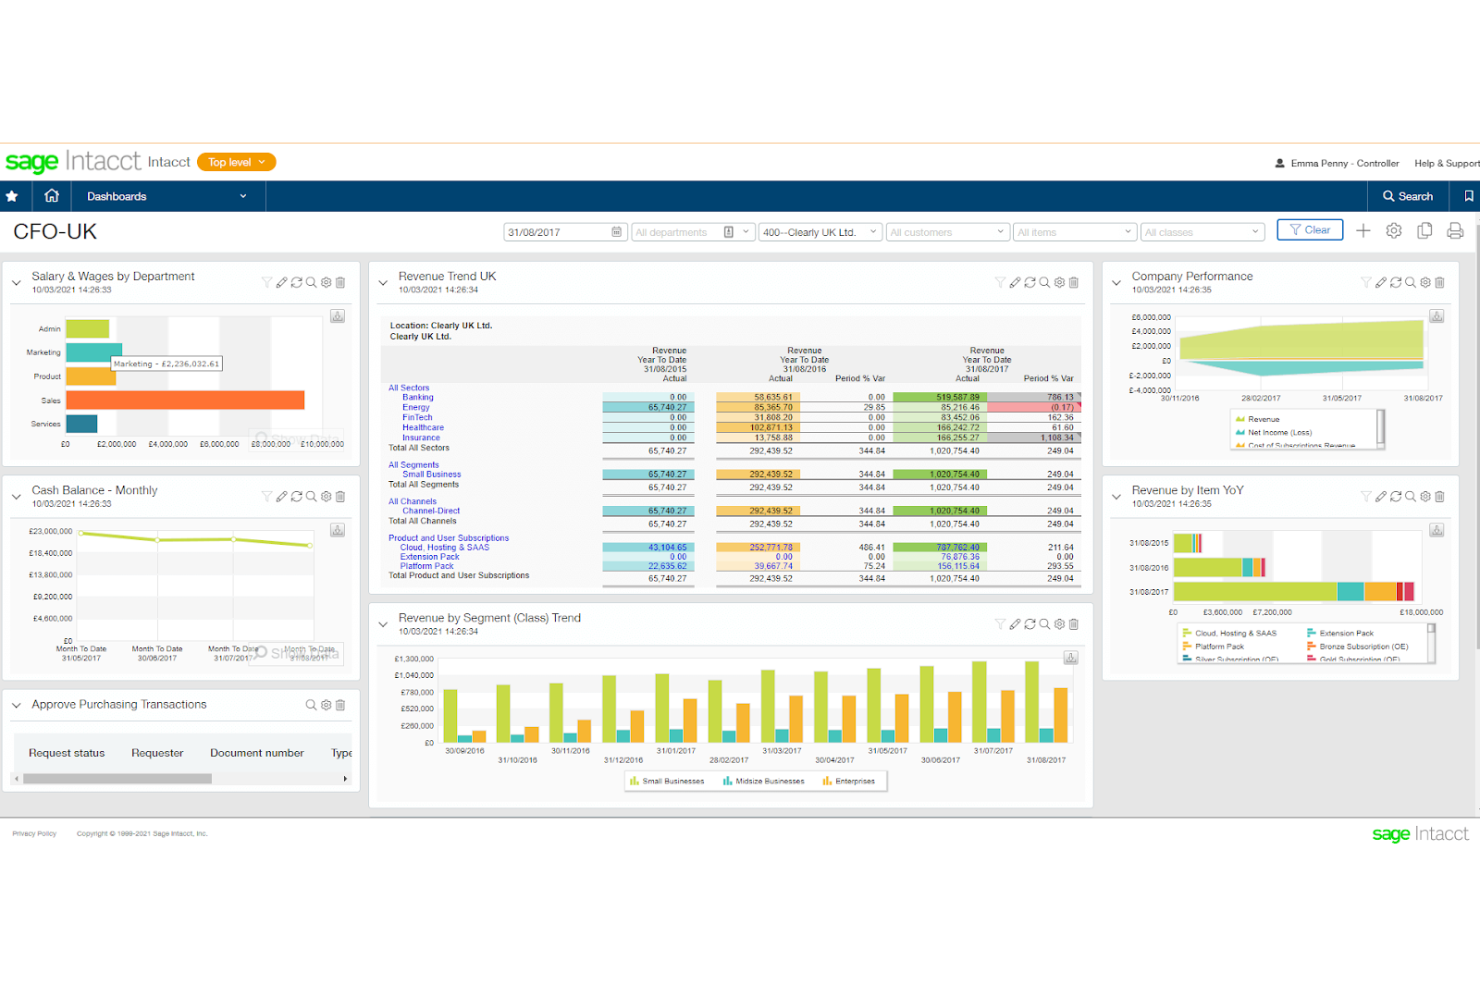Collapse the Salary & Wages by Department panel

pyautogui.click(x=16, y=283)
